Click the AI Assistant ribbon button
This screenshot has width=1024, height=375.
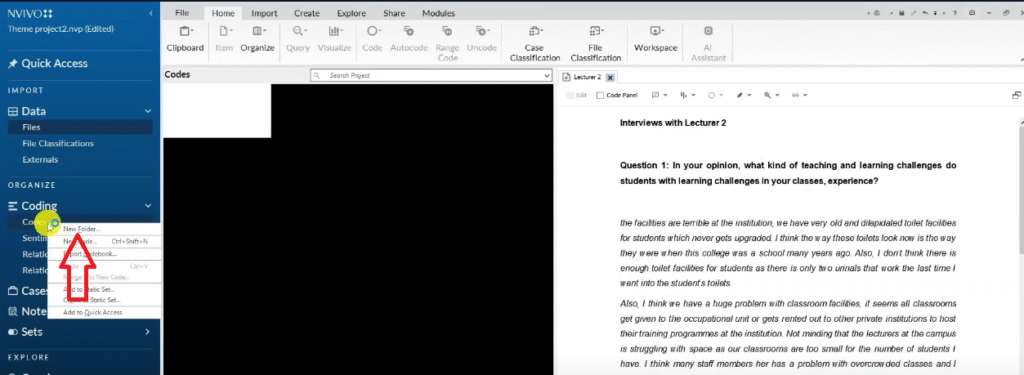click(x=709, y=43)
